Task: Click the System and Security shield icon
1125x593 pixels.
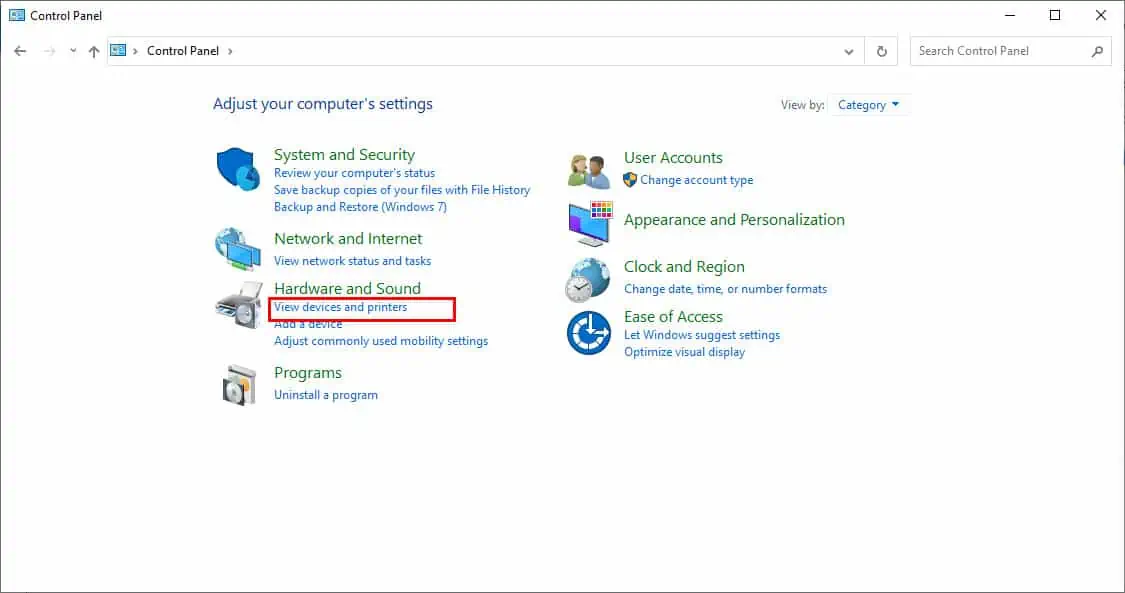Action: 238,168
